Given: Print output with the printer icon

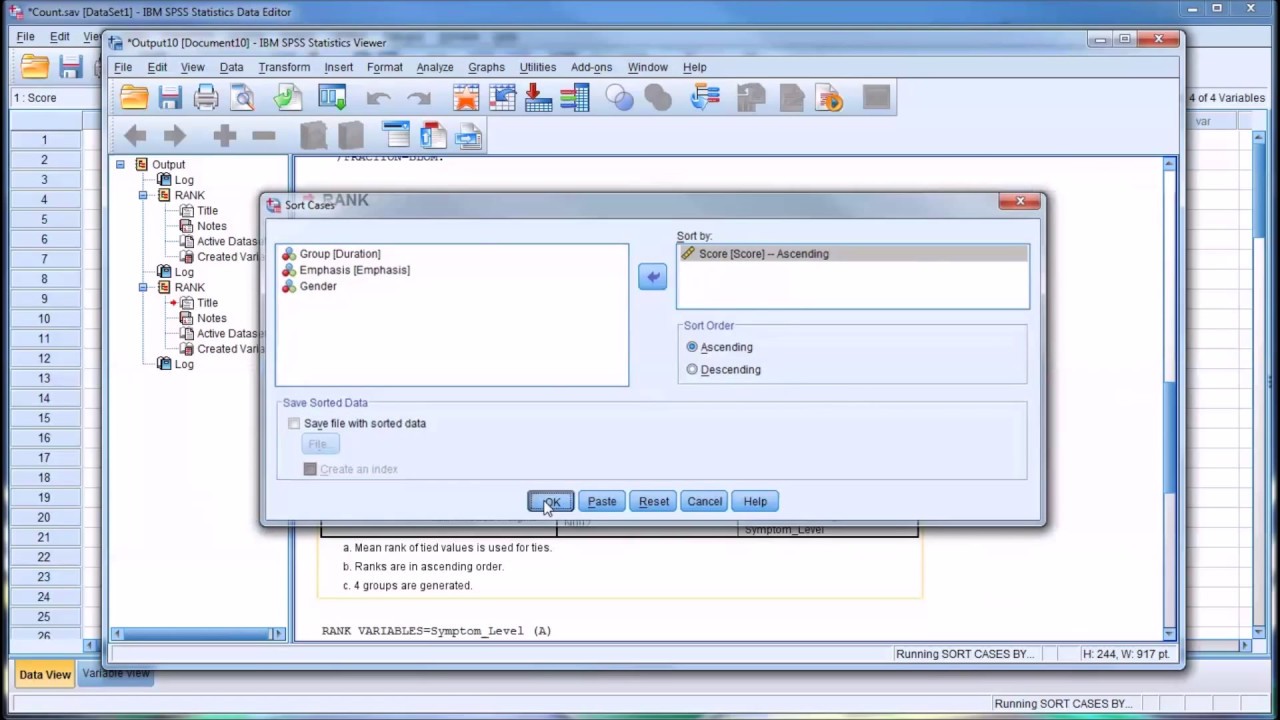Looking at the screenshot, I should (206, 97).
